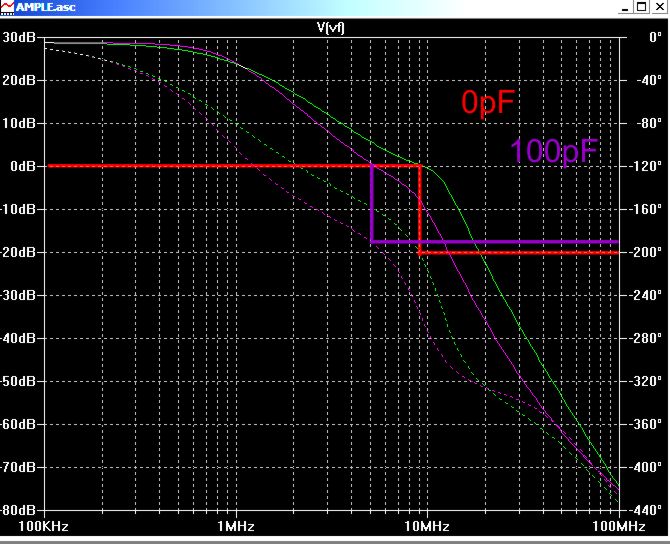Click the -120° phase axis label
The image size is (670, 544).
pos(646,166)
